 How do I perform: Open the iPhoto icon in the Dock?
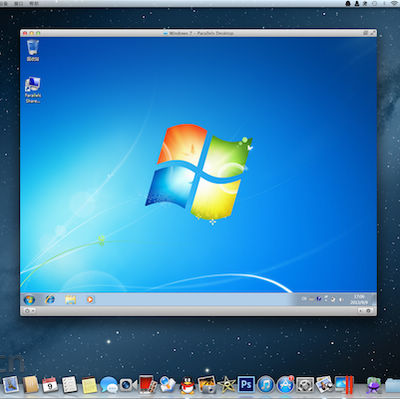207,385
